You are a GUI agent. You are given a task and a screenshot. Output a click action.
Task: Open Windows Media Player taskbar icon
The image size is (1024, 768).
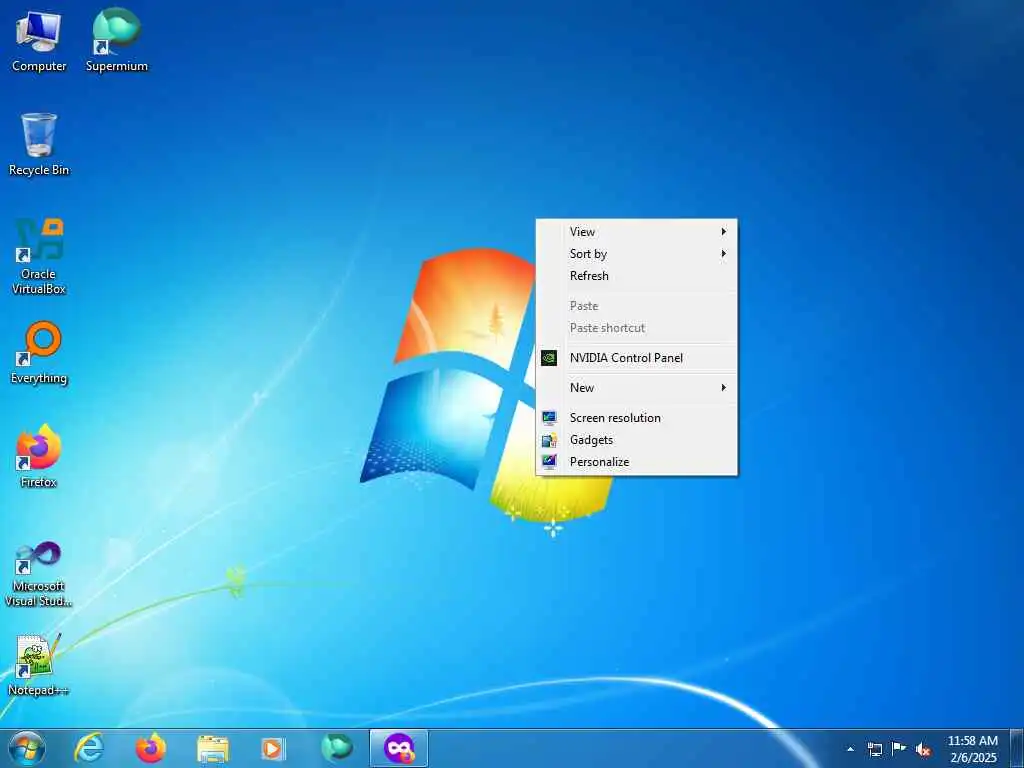point(273,749)
